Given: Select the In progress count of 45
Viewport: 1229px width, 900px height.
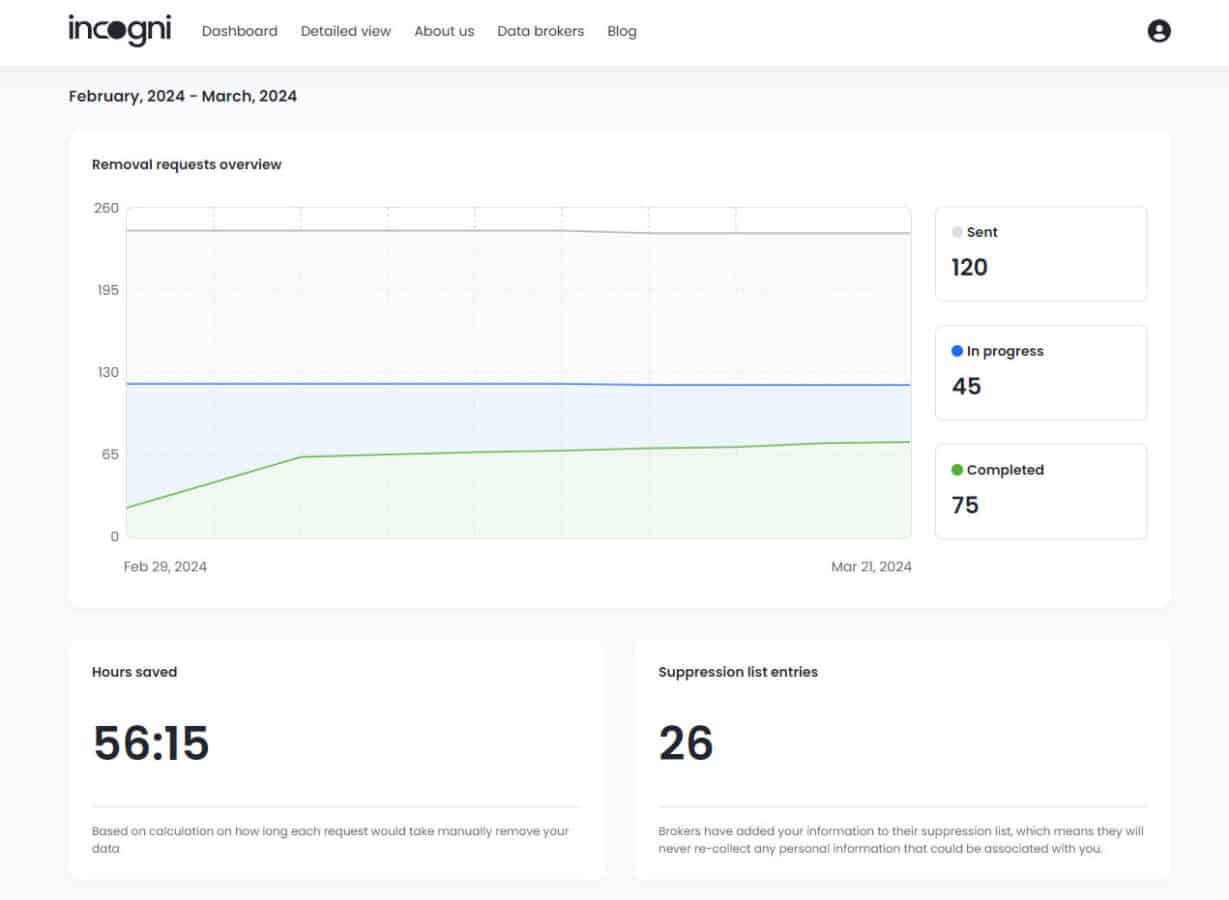Looking at the screenshot, I should [x=966, y=386].
